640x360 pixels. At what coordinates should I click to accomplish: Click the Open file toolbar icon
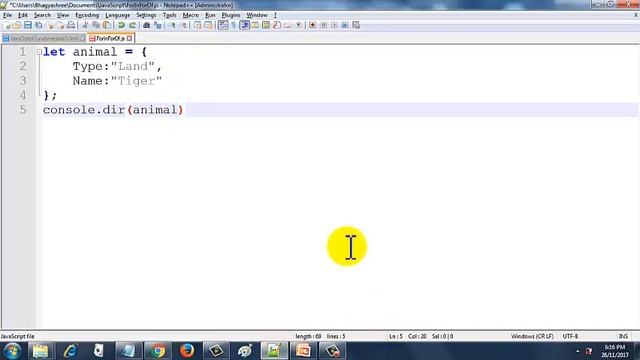pos(16,25)
